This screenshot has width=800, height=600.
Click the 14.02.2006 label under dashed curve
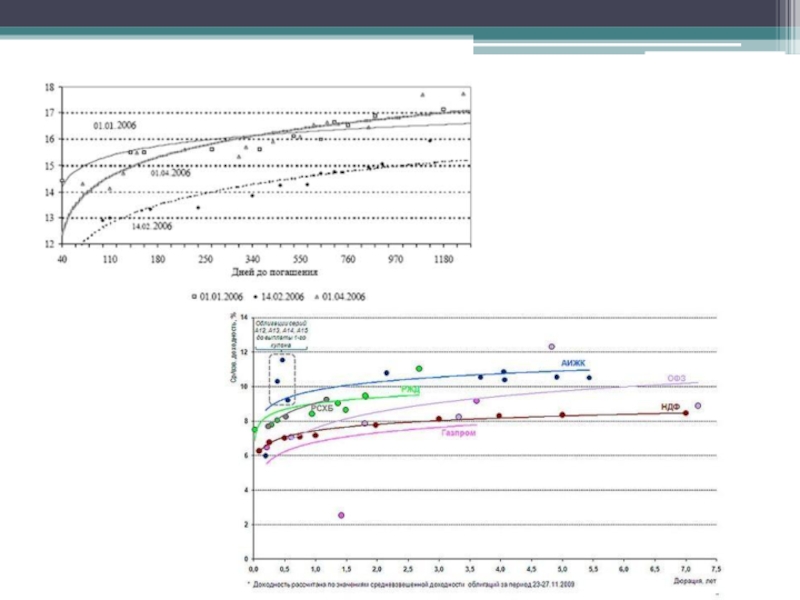click(x=152, y=227)
